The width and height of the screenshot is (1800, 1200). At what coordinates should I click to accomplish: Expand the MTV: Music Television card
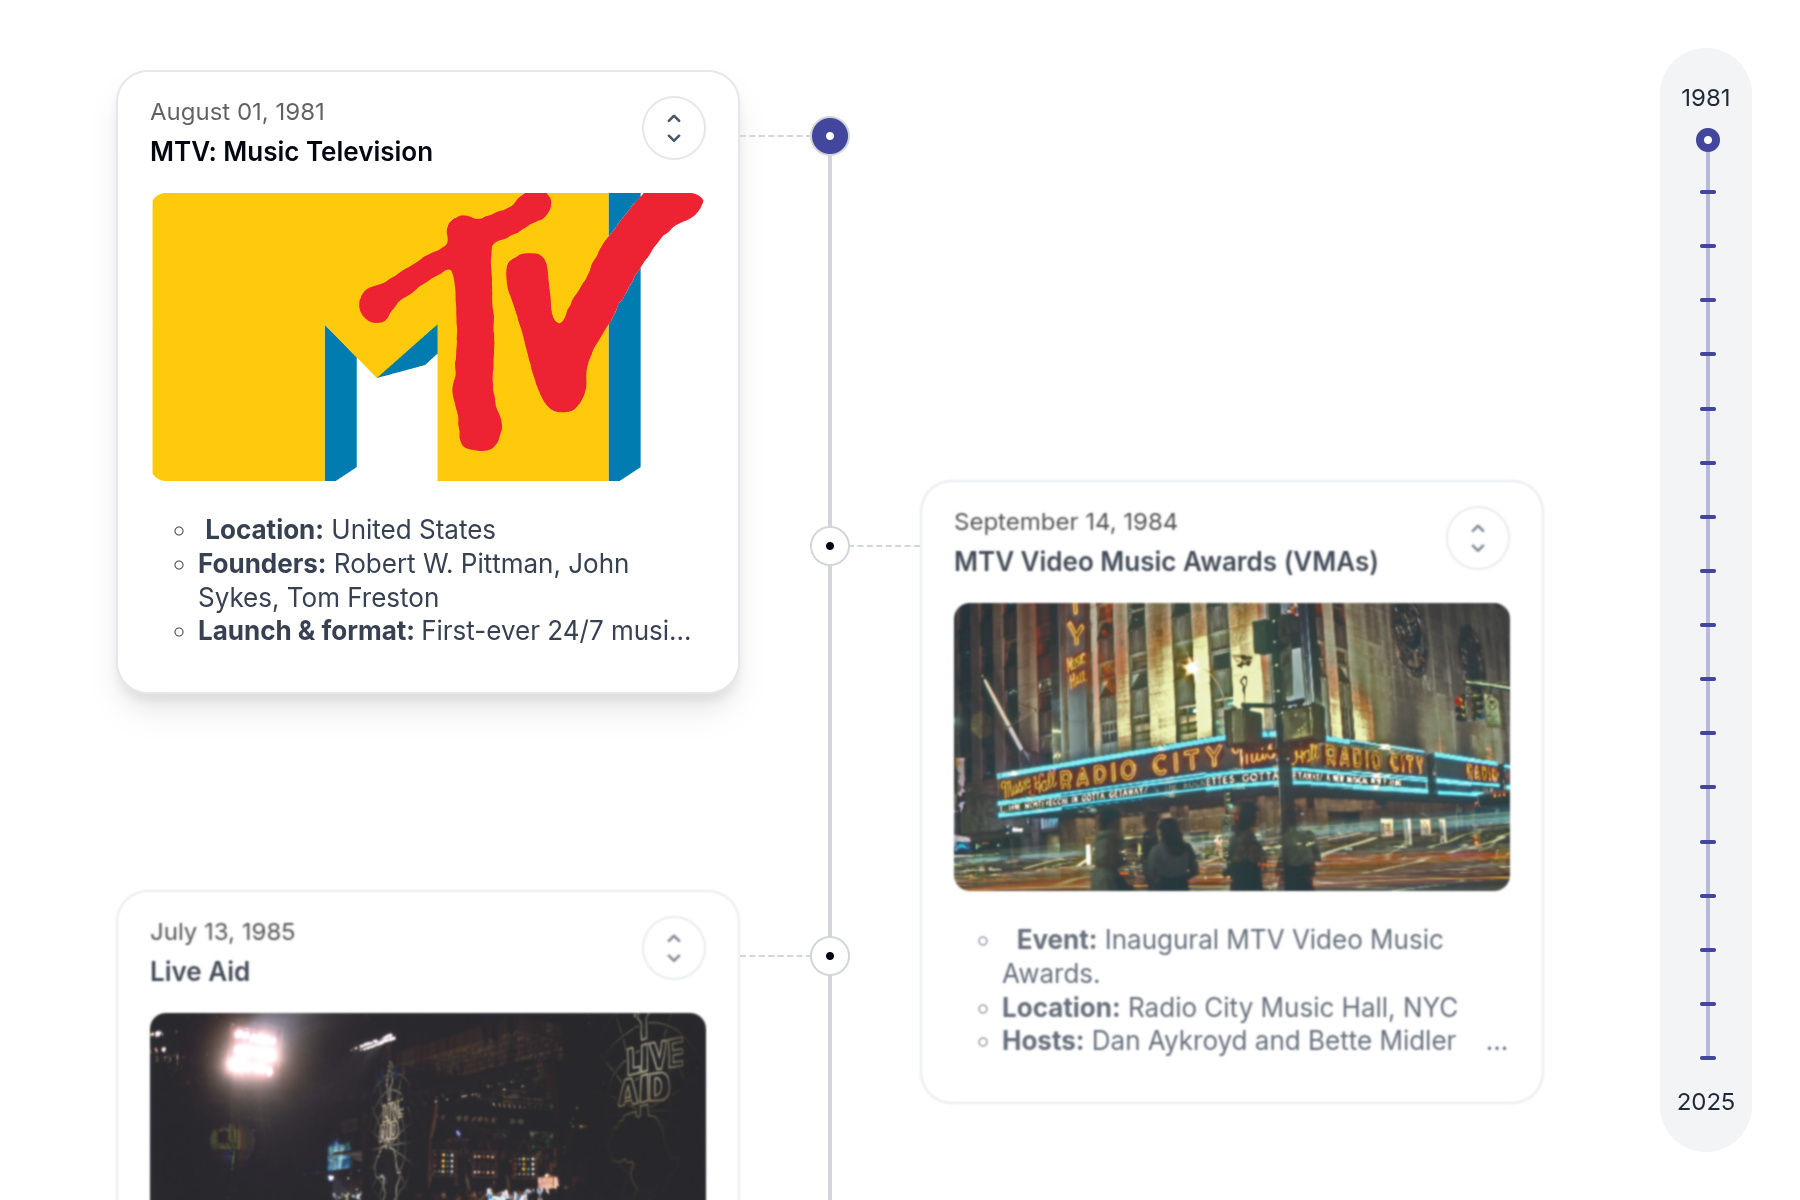(674, 128)
